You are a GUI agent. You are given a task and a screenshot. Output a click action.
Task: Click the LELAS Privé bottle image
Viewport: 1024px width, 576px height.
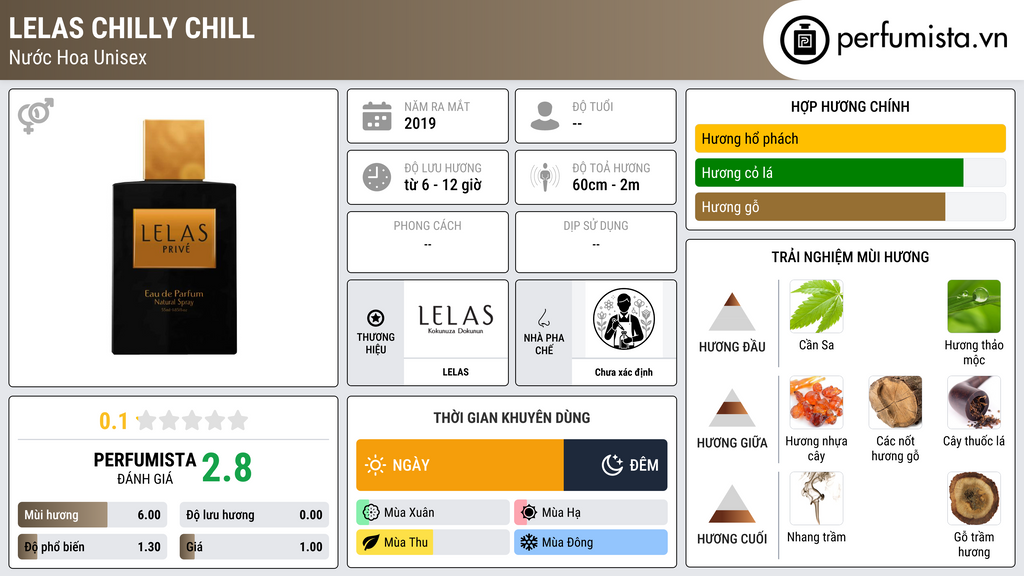click(174, 237)
